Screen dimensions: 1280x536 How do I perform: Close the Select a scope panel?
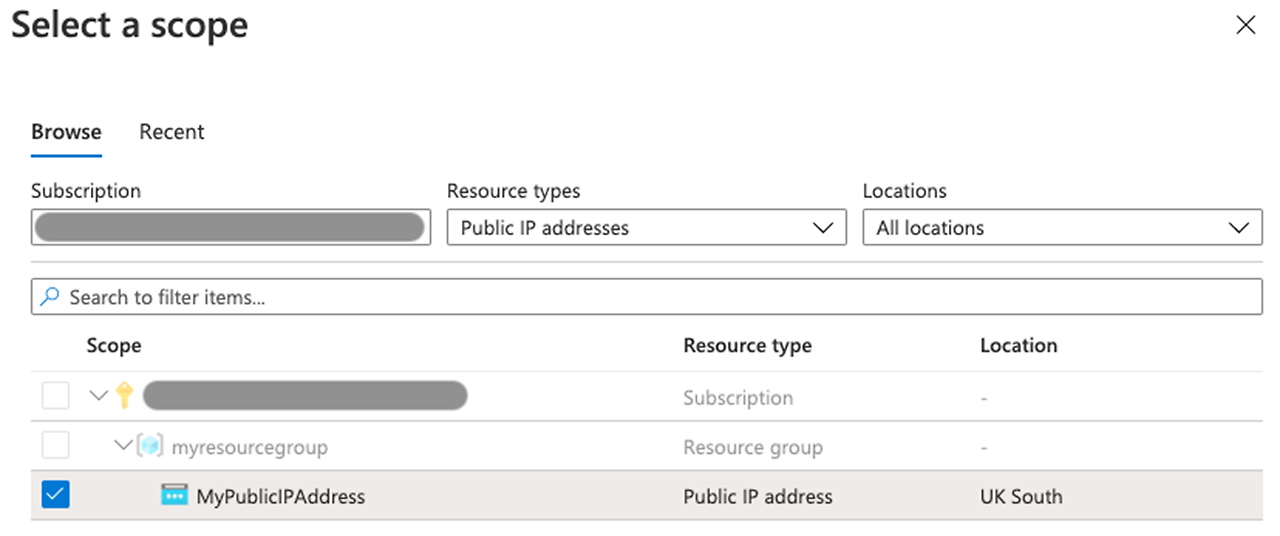click(x=1245, y=26)
